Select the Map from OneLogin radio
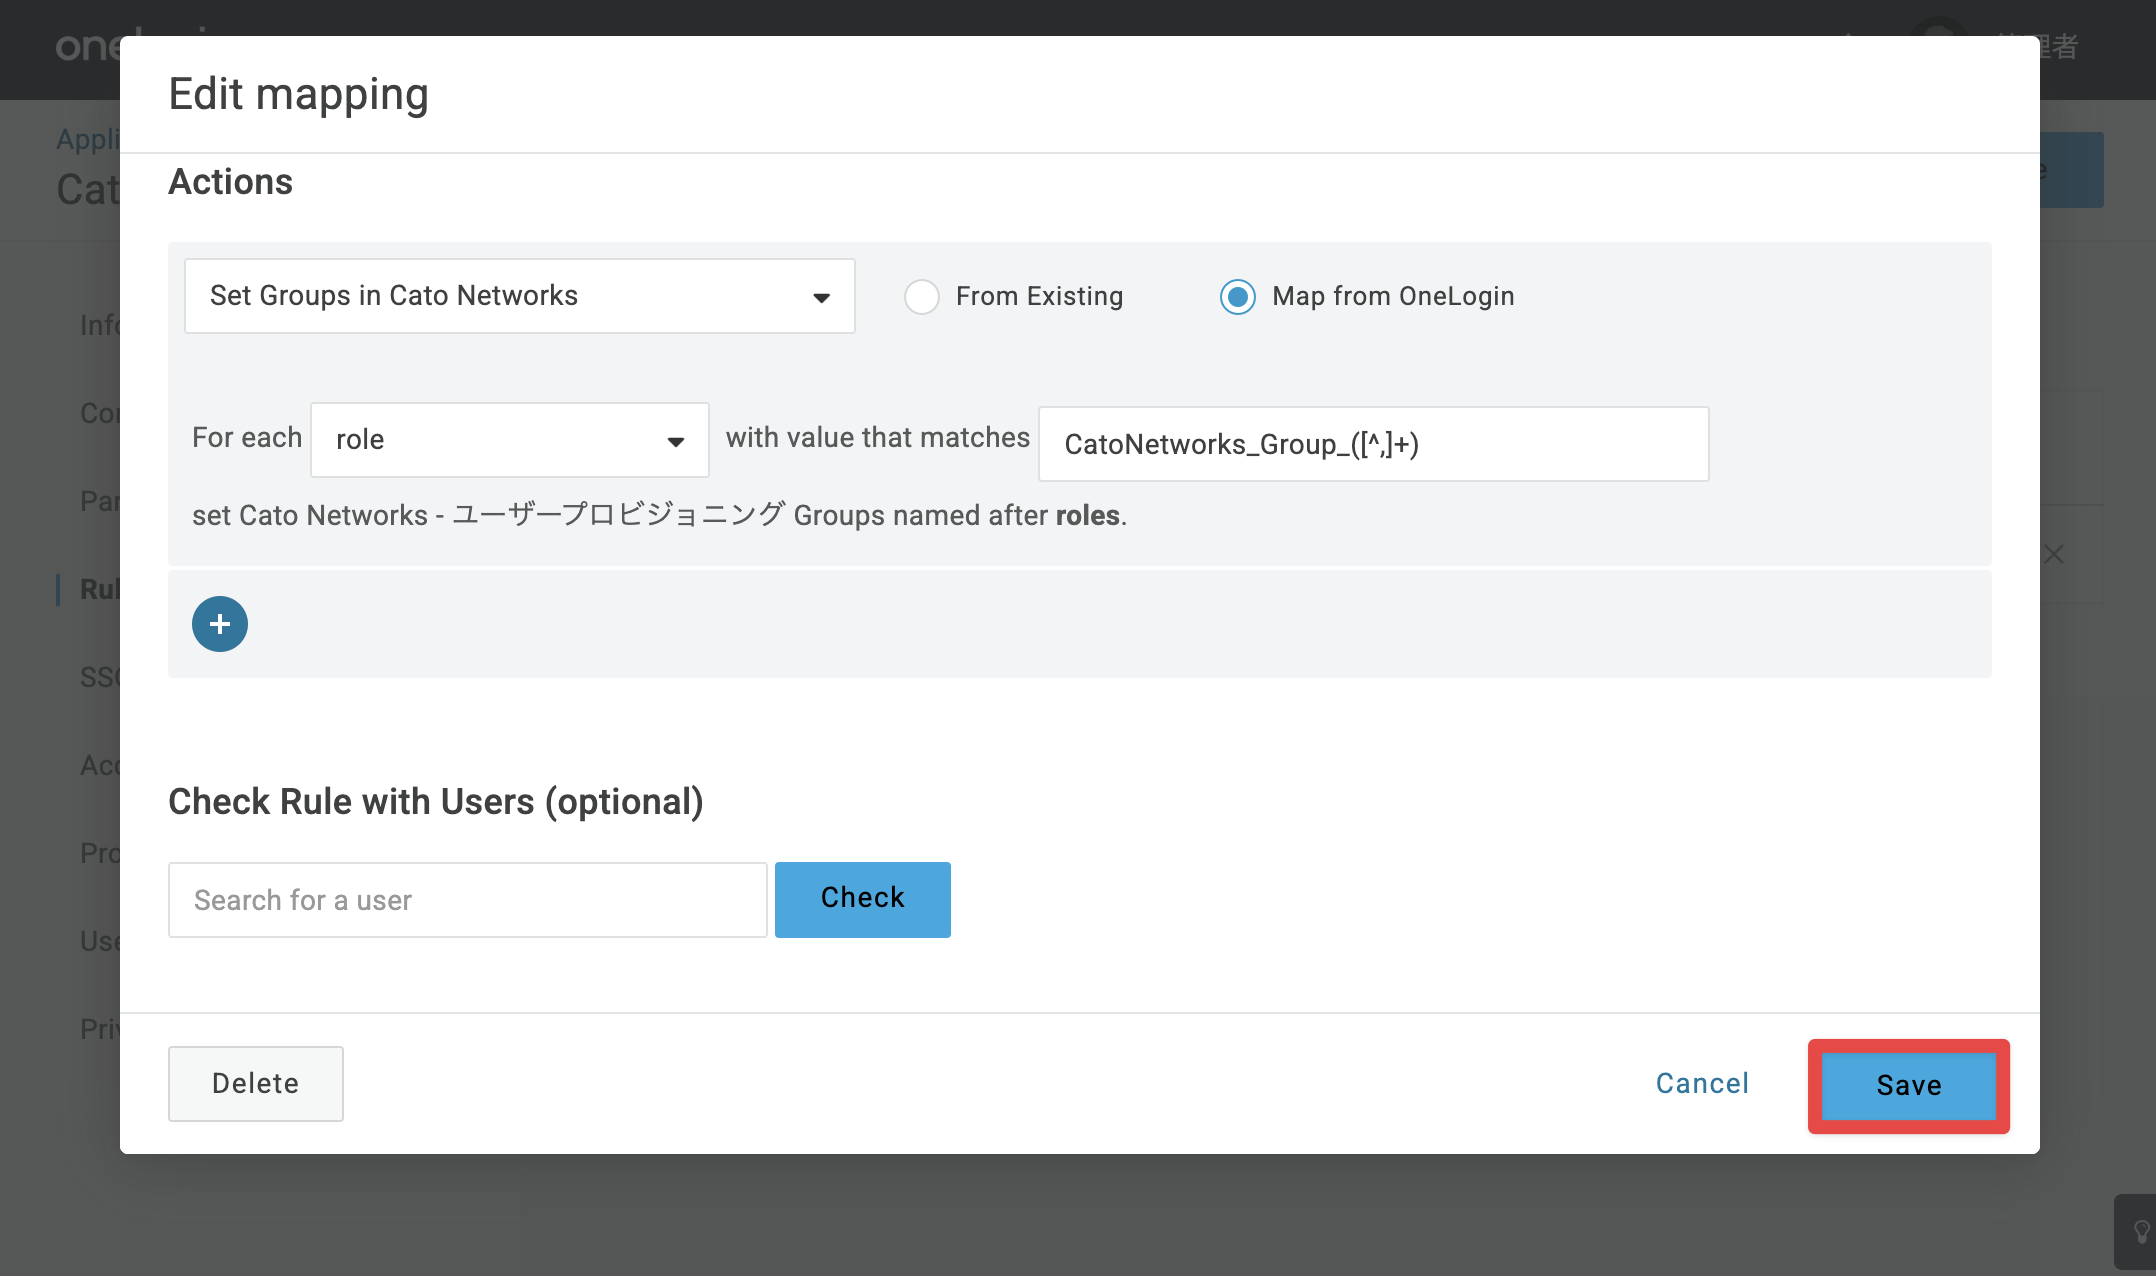 point(1237,297)
